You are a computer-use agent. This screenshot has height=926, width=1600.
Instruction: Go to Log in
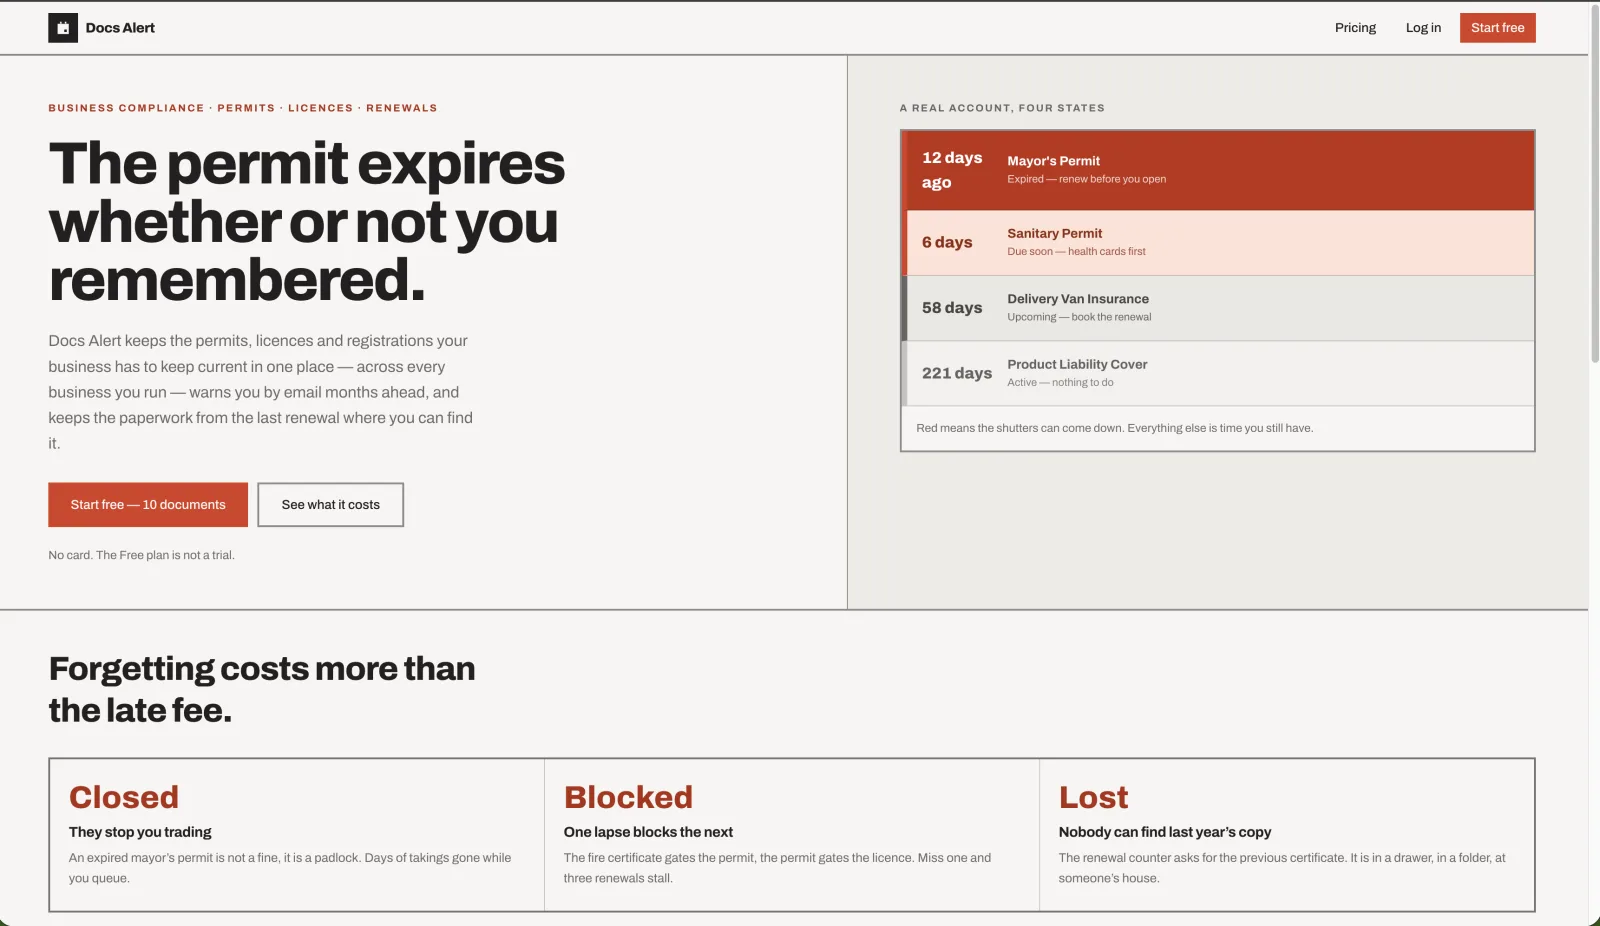(1423, 28)
